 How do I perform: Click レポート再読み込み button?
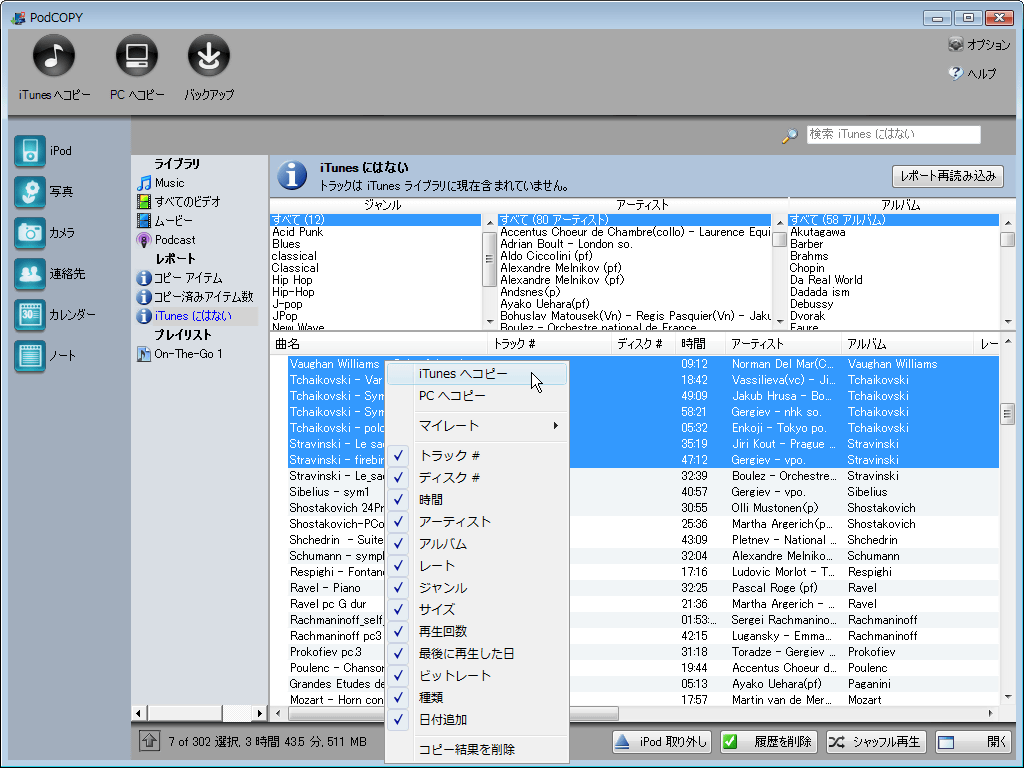click(948, 176)
